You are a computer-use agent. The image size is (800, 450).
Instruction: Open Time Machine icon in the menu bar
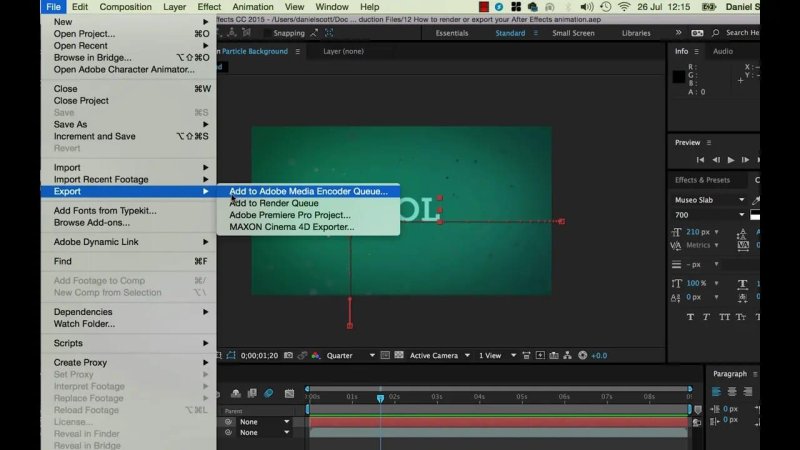click(x=606, y=7)
